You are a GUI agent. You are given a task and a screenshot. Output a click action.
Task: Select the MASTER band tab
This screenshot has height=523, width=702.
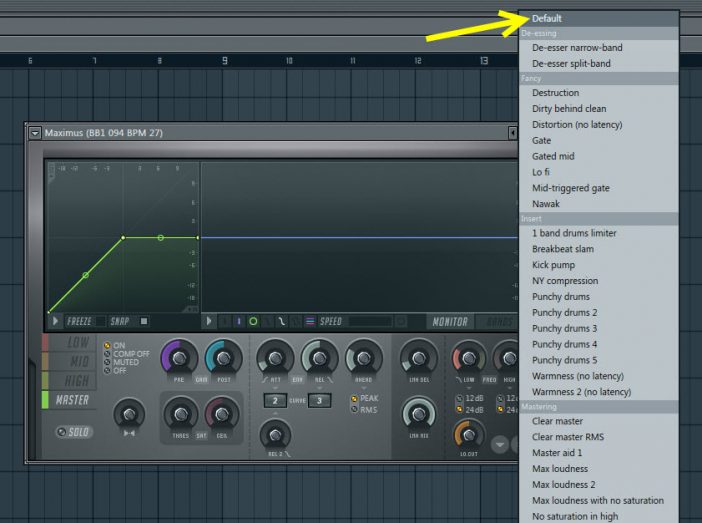pos(69,400)
